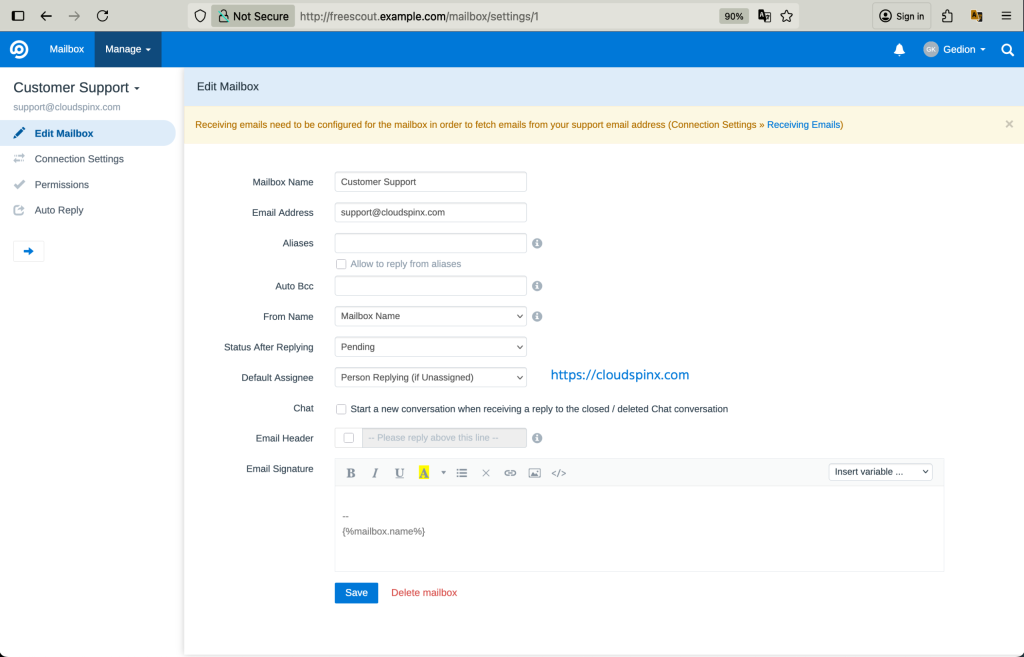This screenshot has height=657, width=1024.
Task: Enable the Email Header checkbox
Action: click(348, 437)
